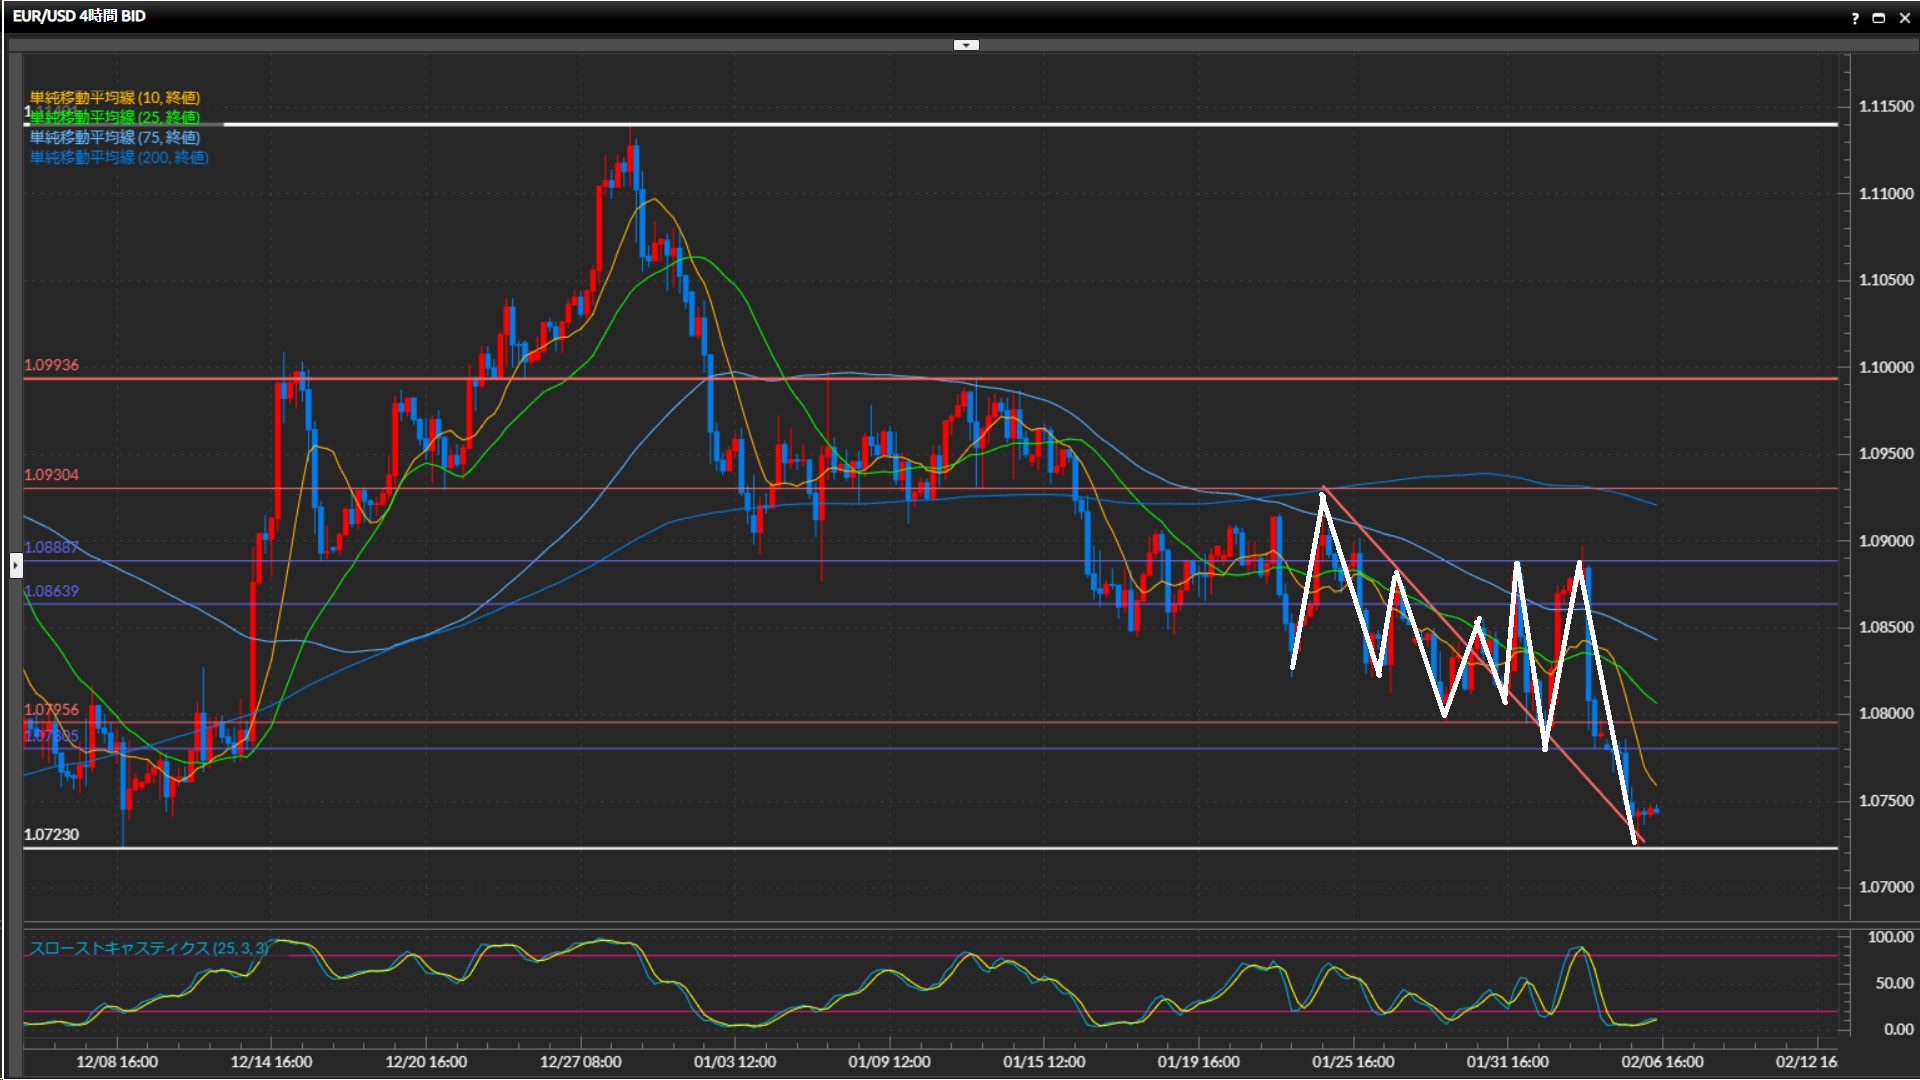Click the blue SMA (200, 終値) legend
This screenshot has height=1080, width=1920.
tap(119, 157)
